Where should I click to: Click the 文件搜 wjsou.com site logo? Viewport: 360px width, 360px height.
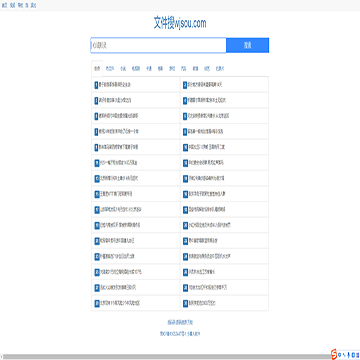[x=180, y=23]
